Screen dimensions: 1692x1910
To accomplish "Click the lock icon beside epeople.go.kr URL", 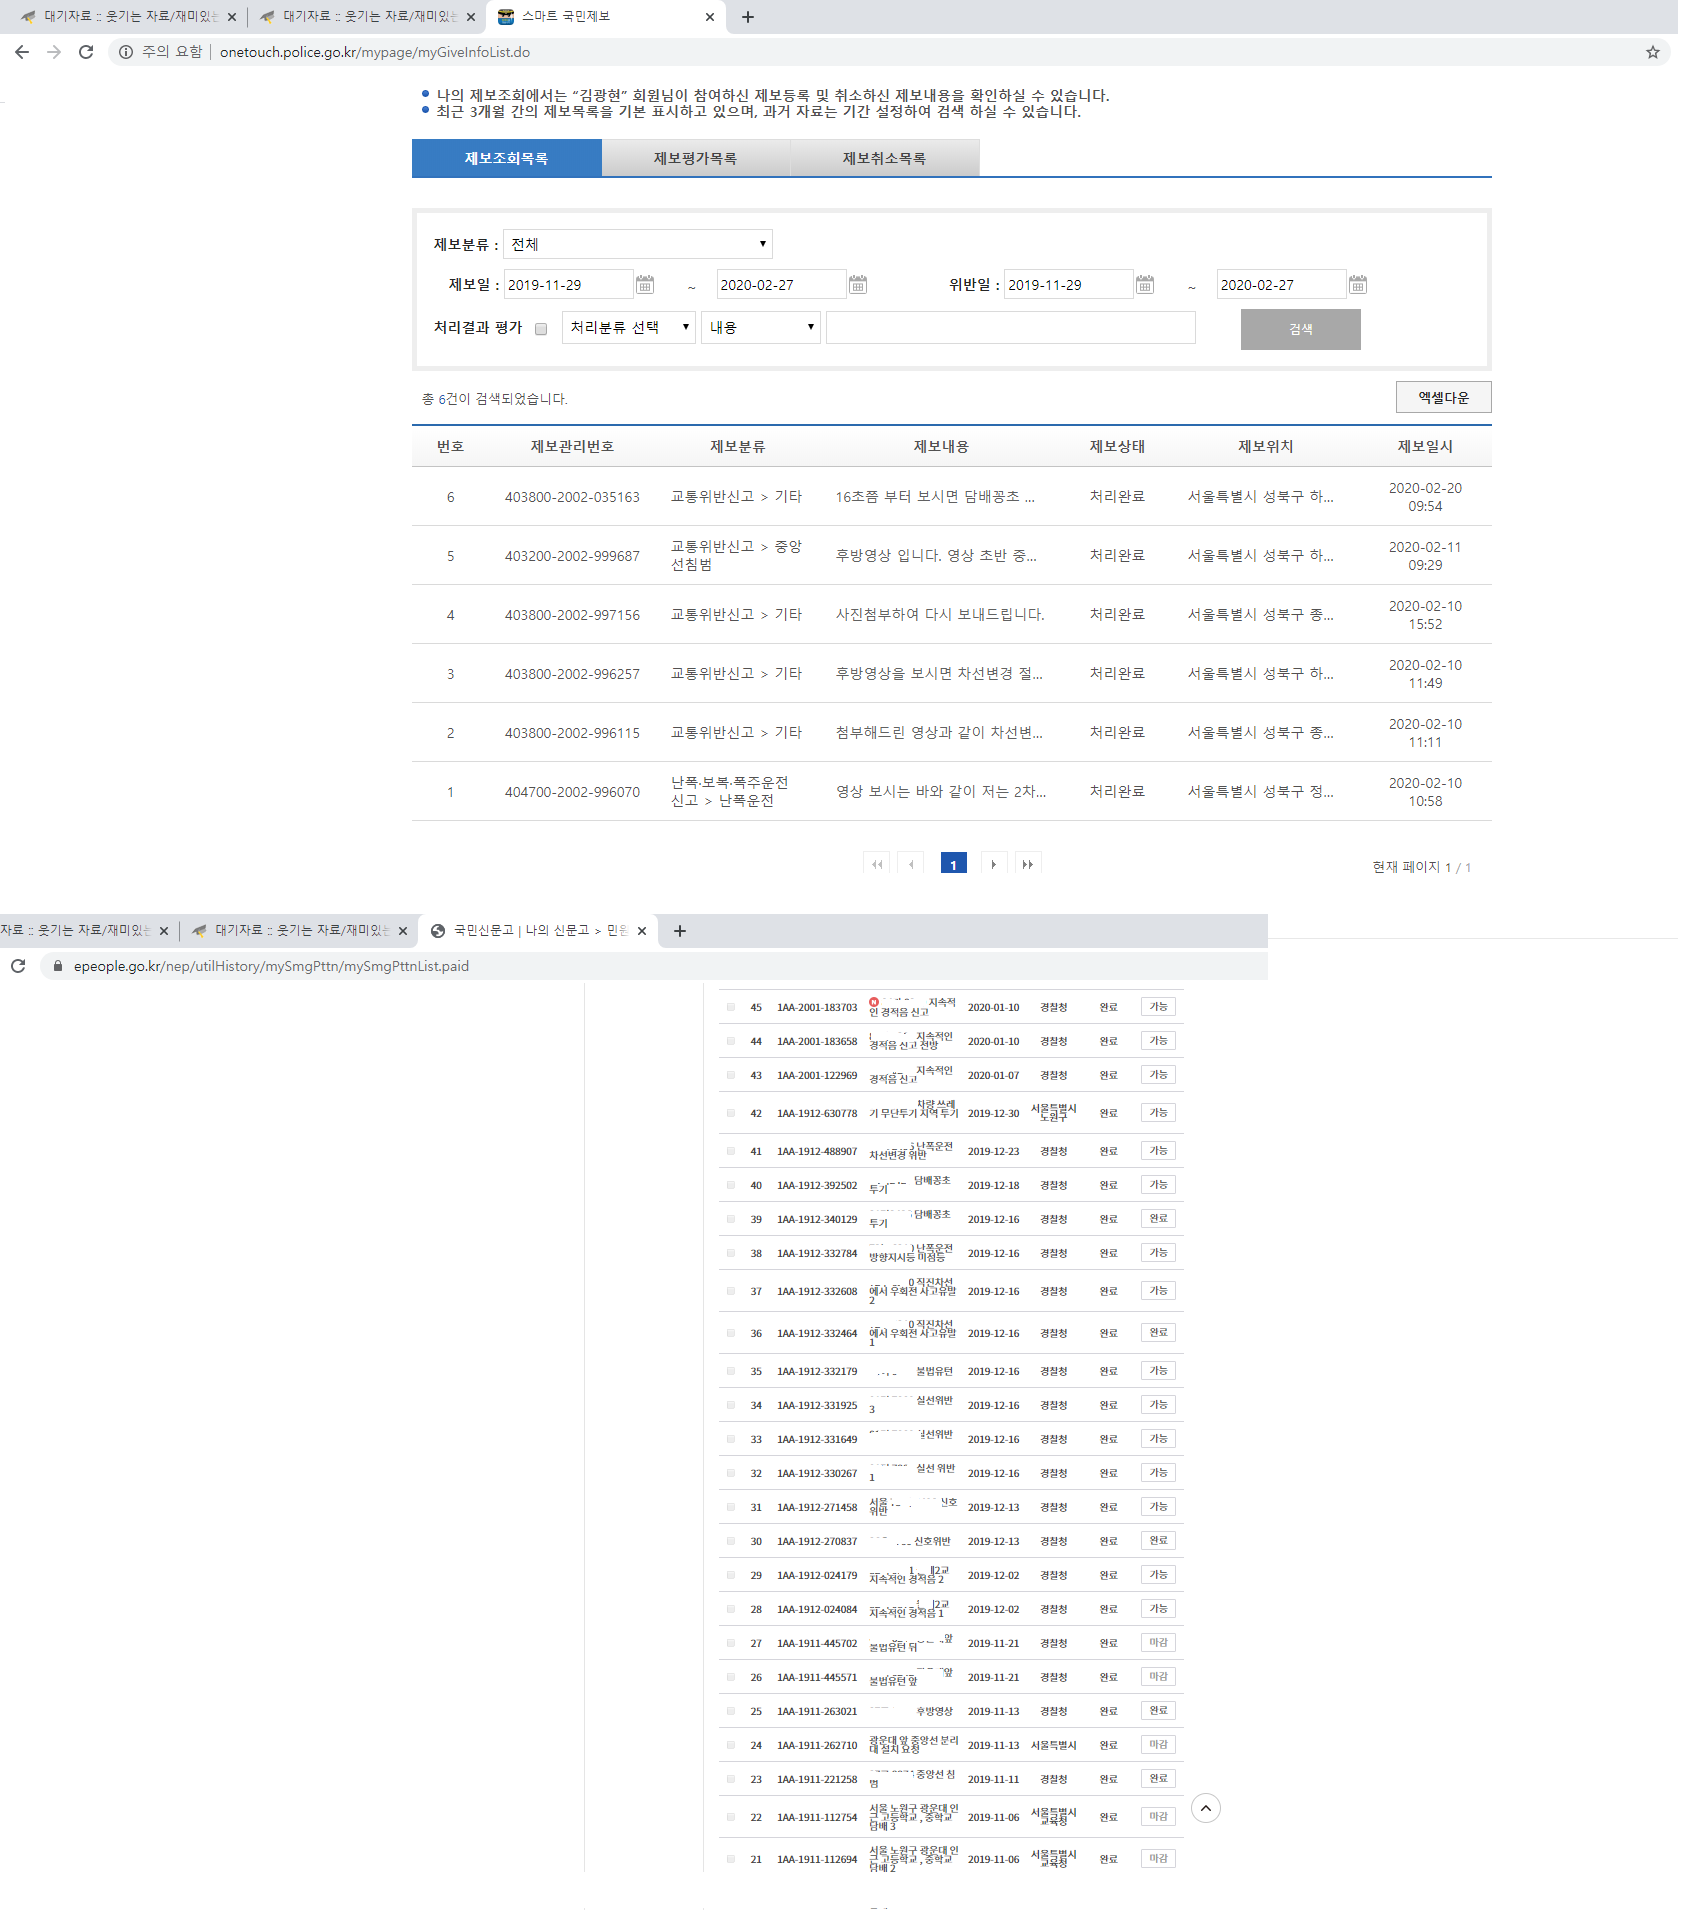I will [x=58, y=966].
